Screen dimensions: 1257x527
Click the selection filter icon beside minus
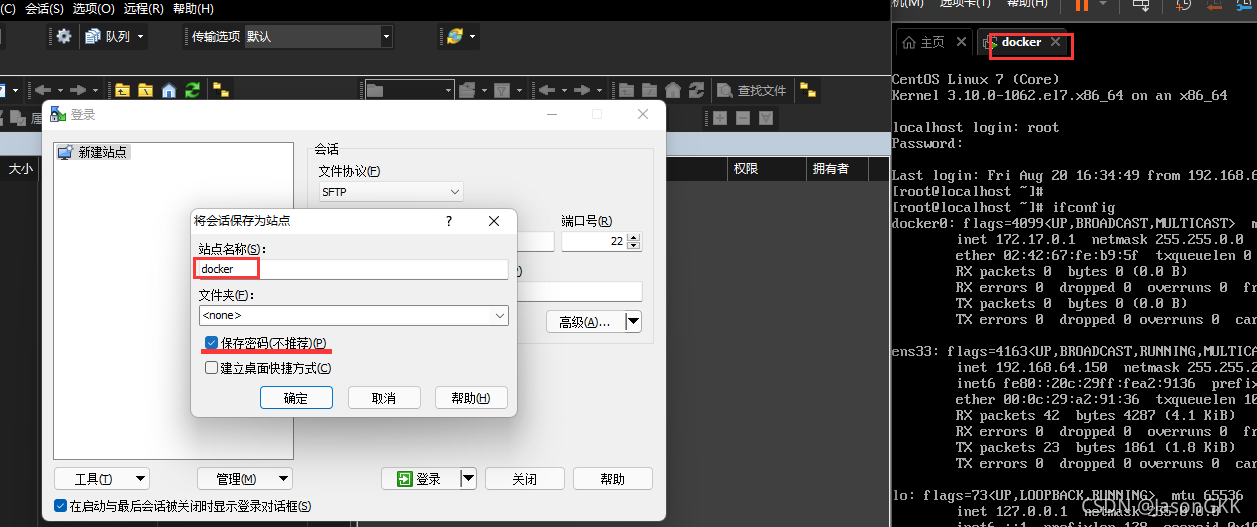point(765,118)
